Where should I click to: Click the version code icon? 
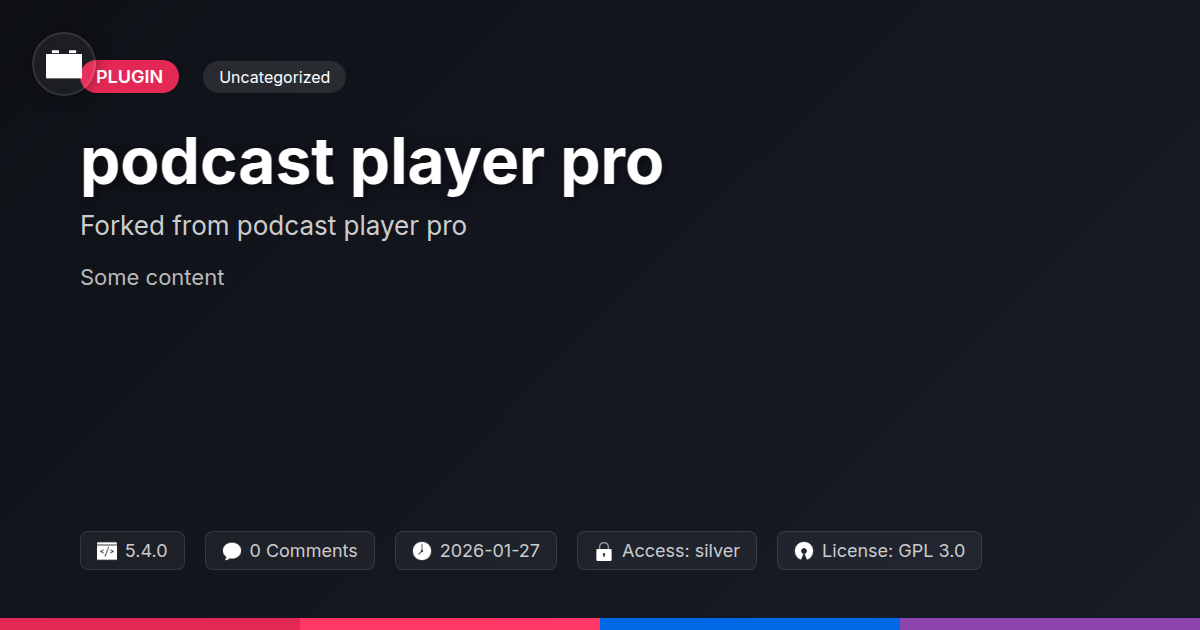[x=107, y=551]
